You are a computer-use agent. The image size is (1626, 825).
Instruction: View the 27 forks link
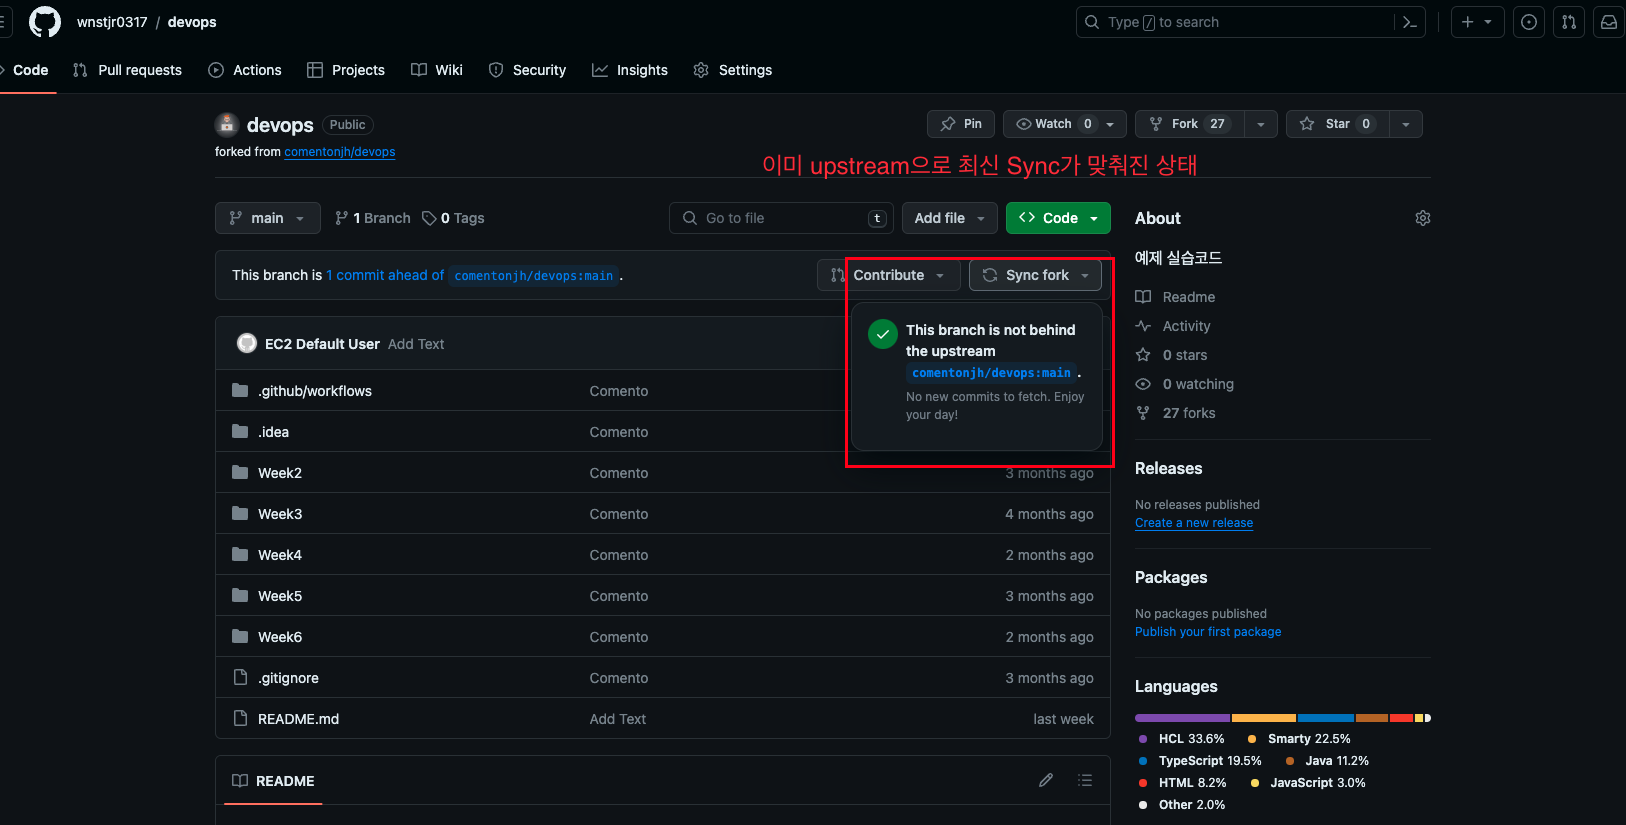tap(1176, 413)
